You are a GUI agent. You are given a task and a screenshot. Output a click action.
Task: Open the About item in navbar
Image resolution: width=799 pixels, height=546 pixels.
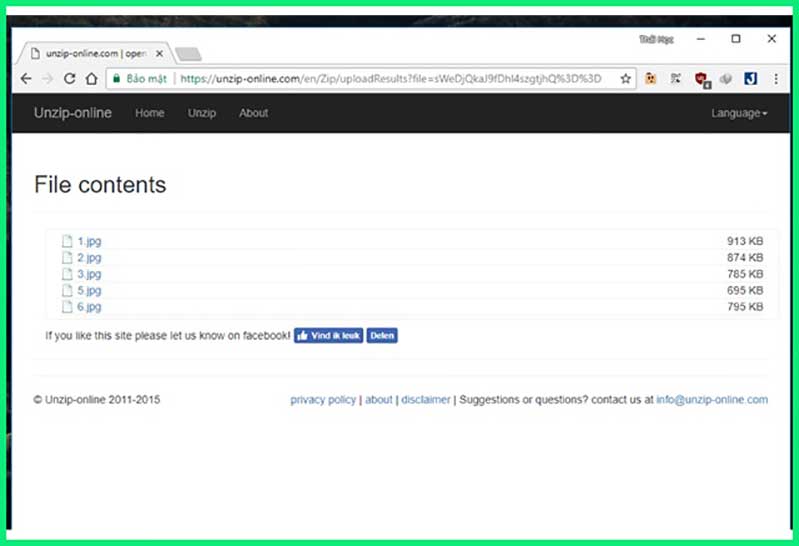253,113
